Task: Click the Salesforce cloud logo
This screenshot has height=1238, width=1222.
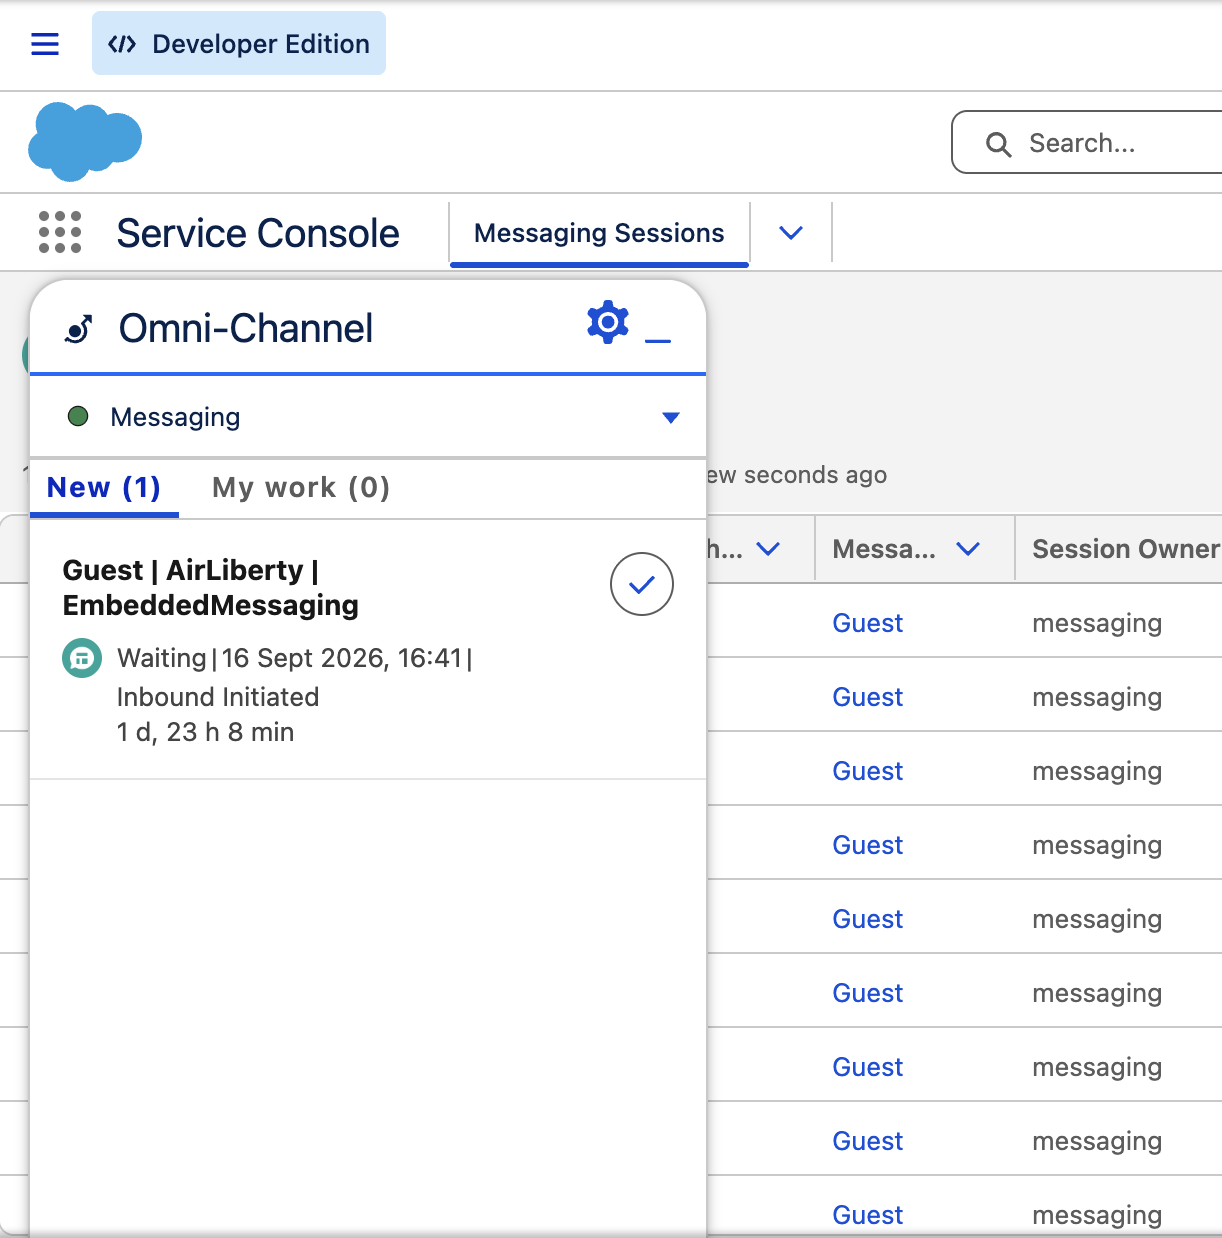Action: [85, 141]
